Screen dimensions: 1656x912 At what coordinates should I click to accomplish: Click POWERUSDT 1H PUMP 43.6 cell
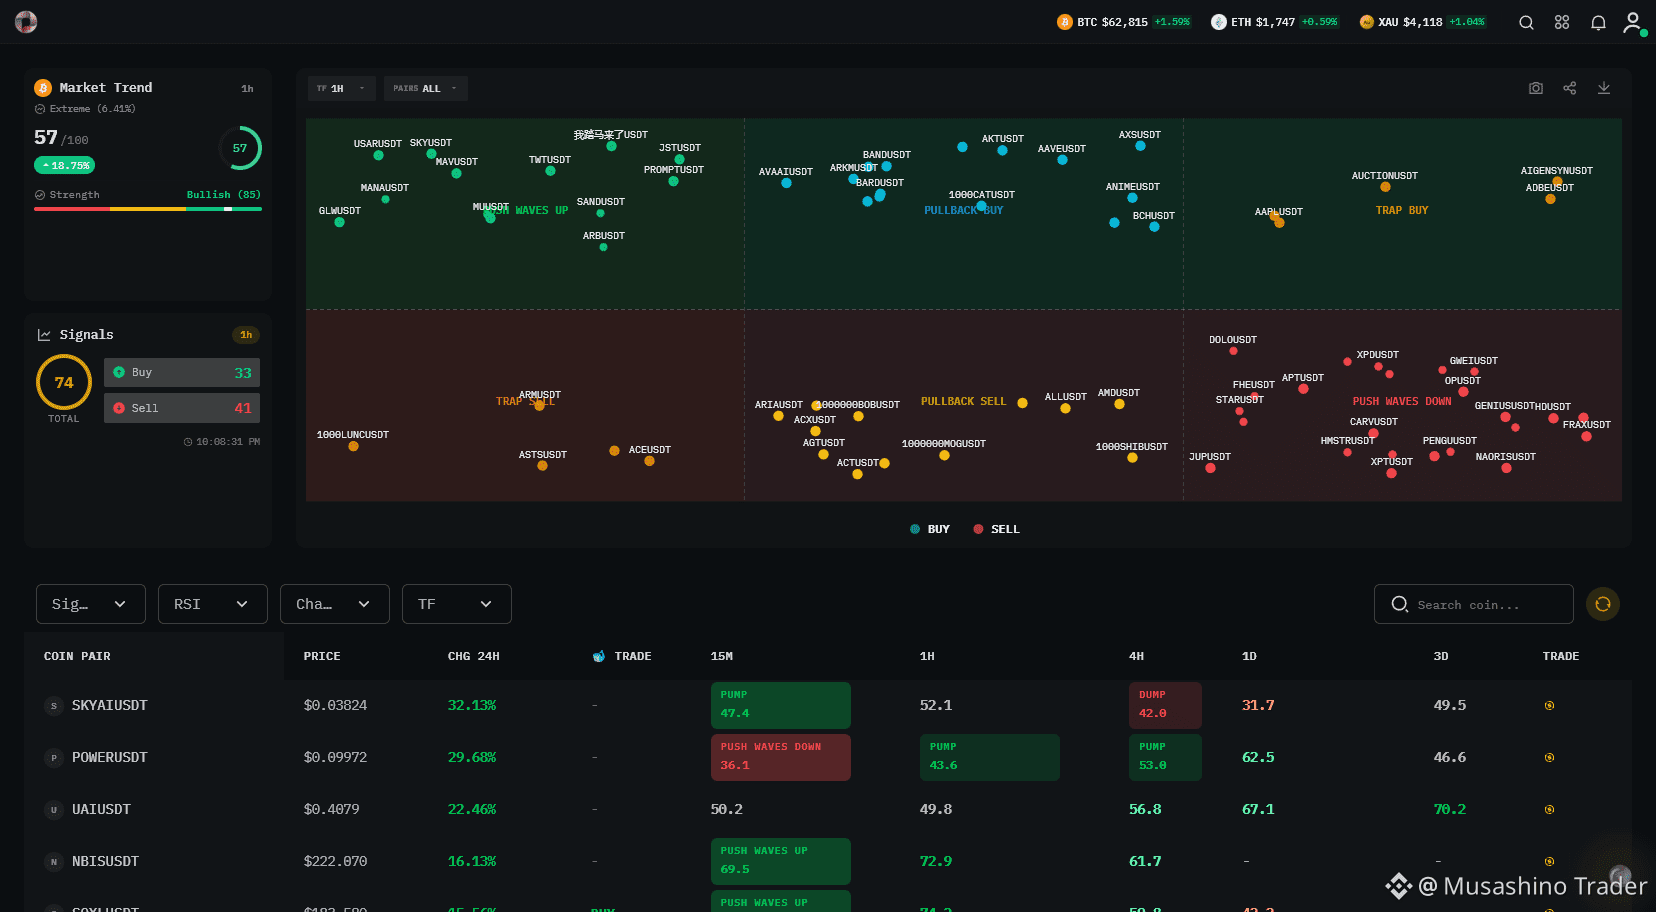(989, 757)
